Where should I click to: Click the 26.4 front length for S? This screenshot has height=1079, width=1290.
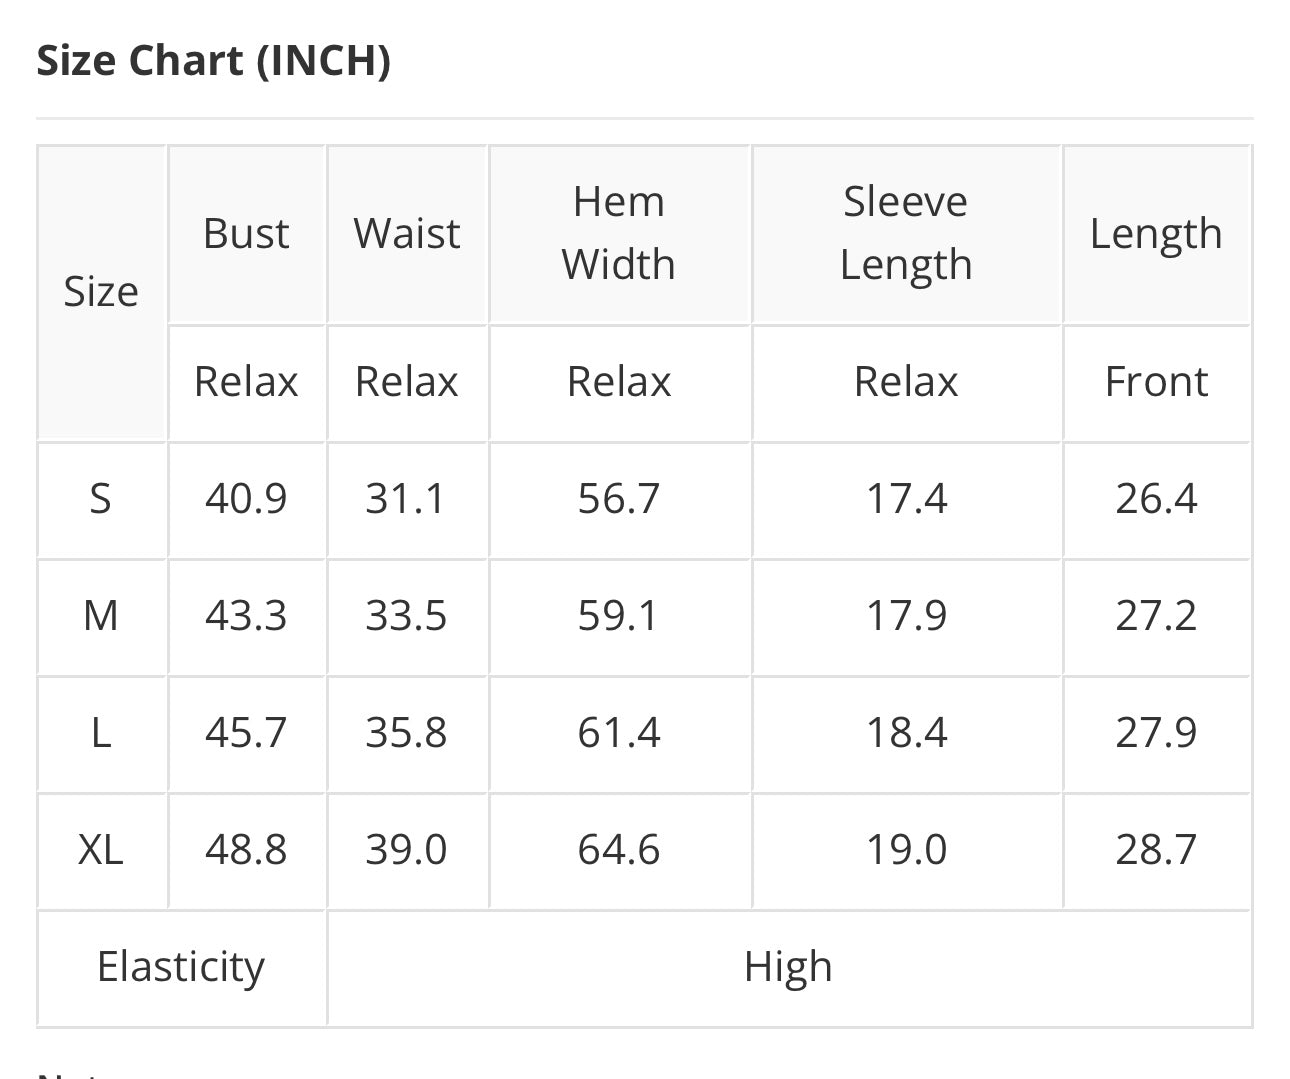click(1155, 498)
